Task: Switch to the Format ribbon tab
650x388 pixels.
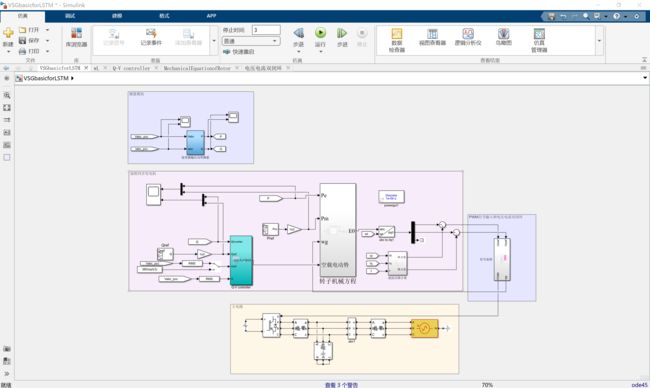Action: [x=164, y=16]
